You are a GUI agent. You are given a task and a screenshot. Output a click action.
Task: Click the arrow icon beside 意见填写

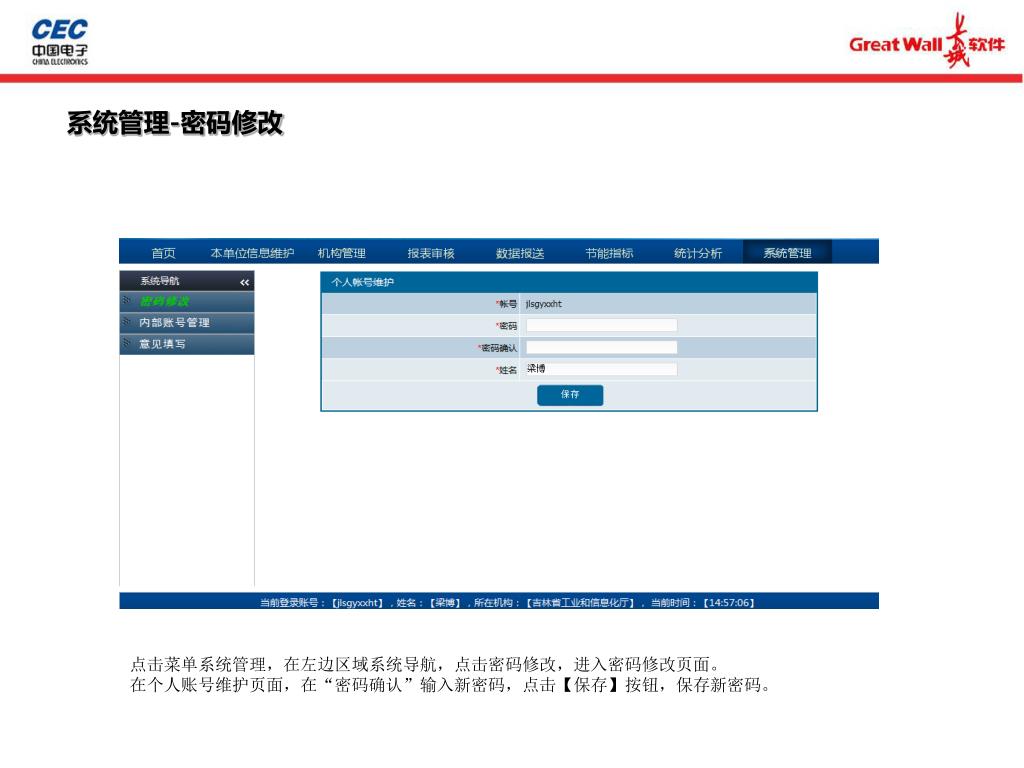tap(127, 344)
